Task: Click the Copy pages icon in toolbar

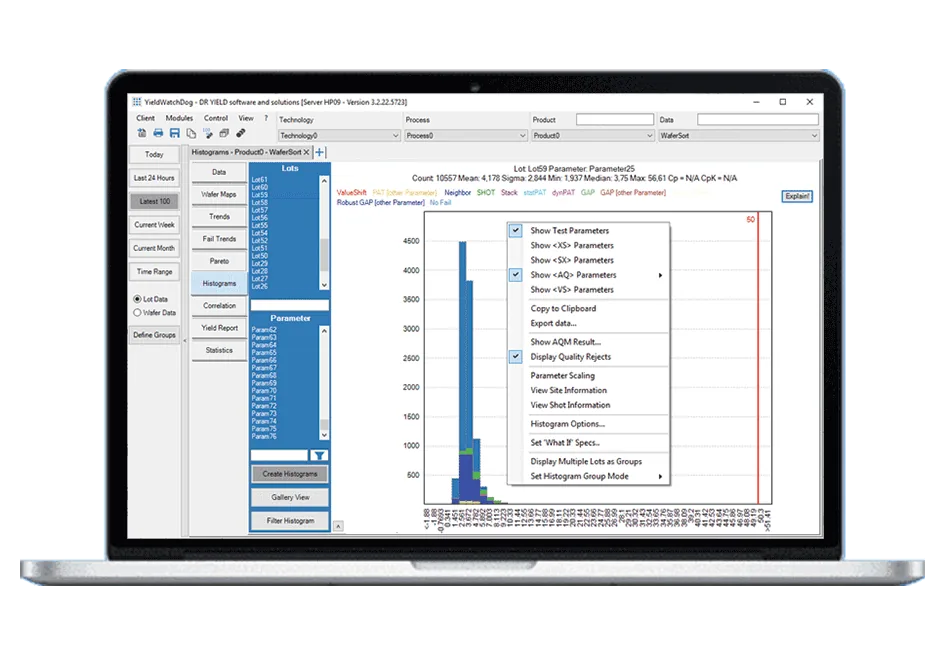Action: click(191, 133)
